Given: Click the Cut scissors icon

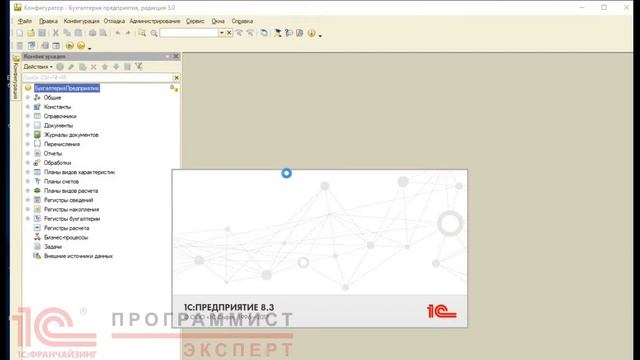Looking at the screenshot, I should pyautogui.click(x=56, y=33).
